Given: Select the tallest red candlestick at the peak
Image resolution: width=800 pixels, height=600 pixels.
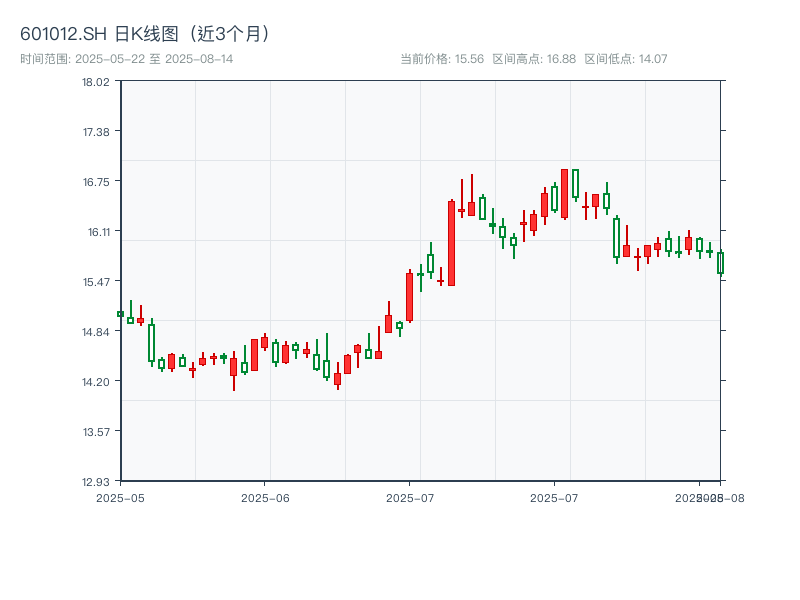Looking at the screenshot, I should click(x=566, y=195).
